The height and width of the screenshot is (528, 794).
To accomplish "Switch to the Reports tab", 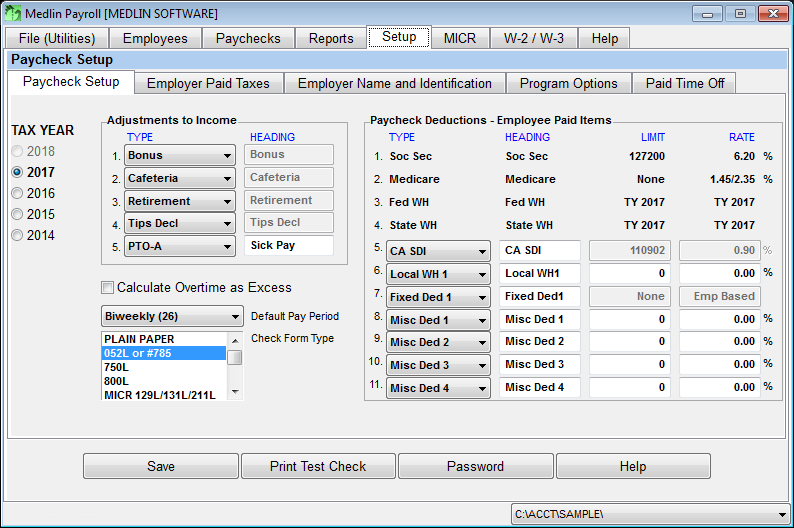I will pos(331,38).
